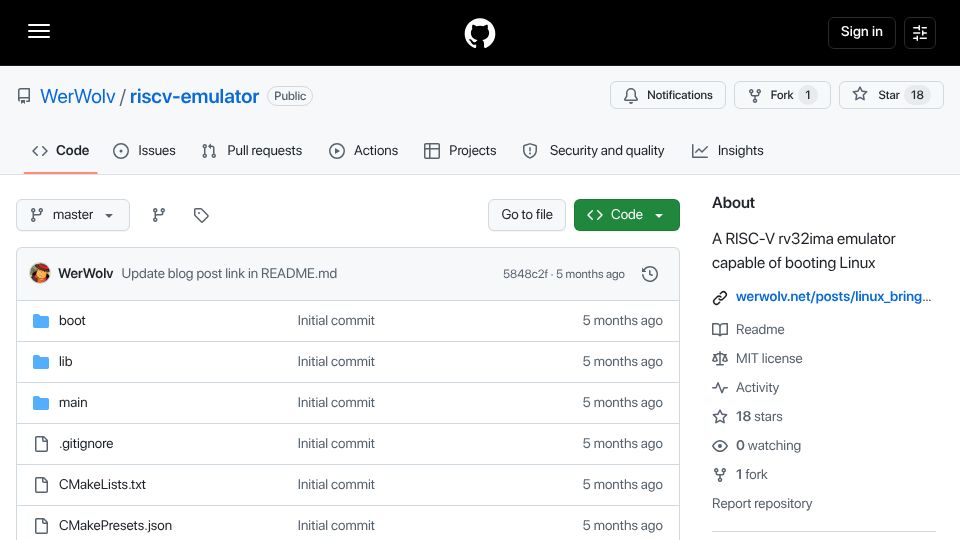Click WerWolv's avatar in commit row
960x540 pixels.
coord(40,273)
